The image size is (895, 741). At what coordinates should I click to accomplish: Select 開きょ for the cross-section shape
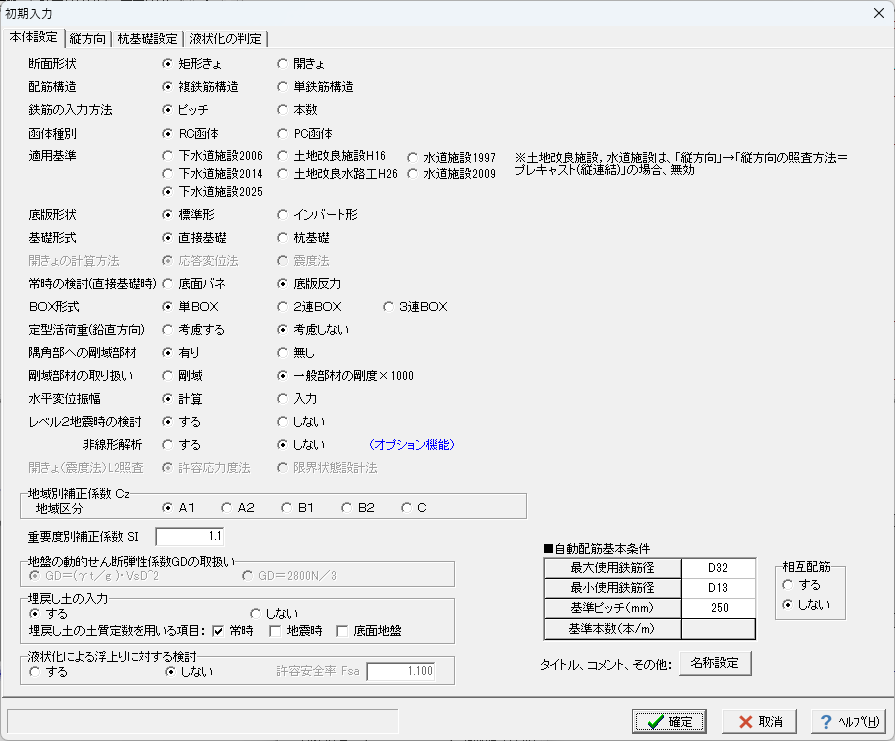click(x=284, y=63)
